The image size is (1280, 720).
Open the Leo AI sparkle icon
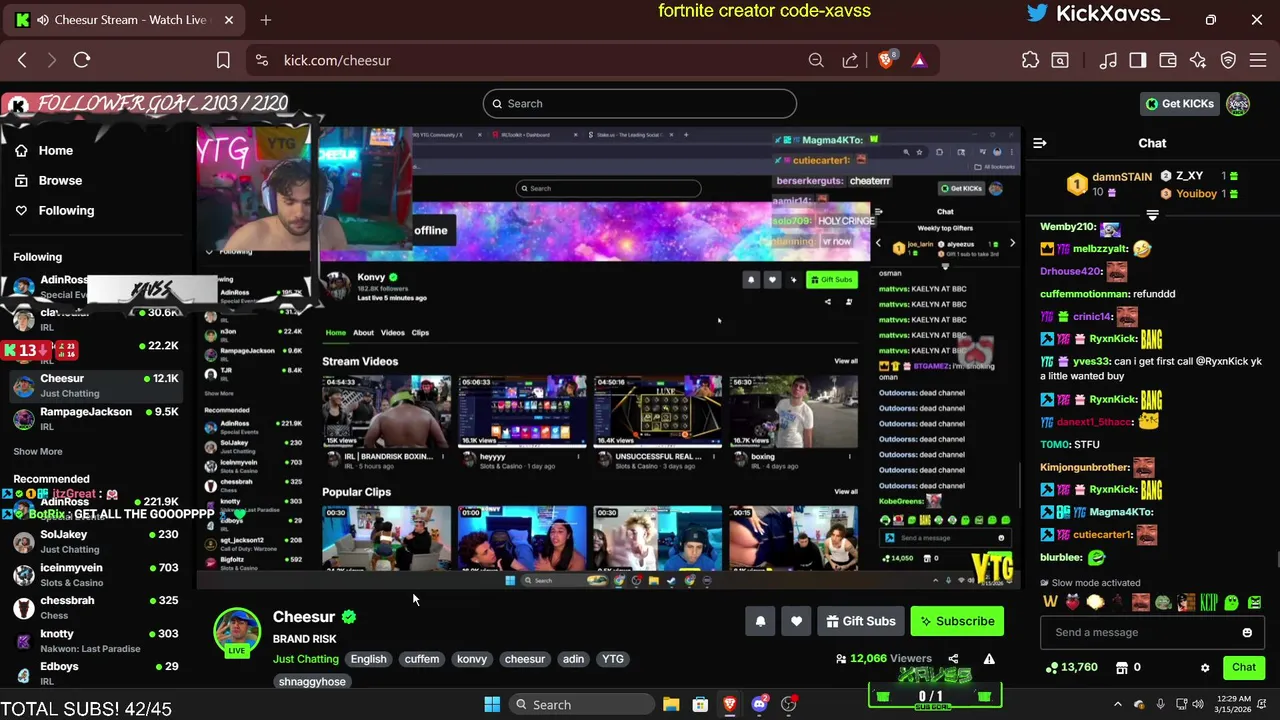[1197, 60]
